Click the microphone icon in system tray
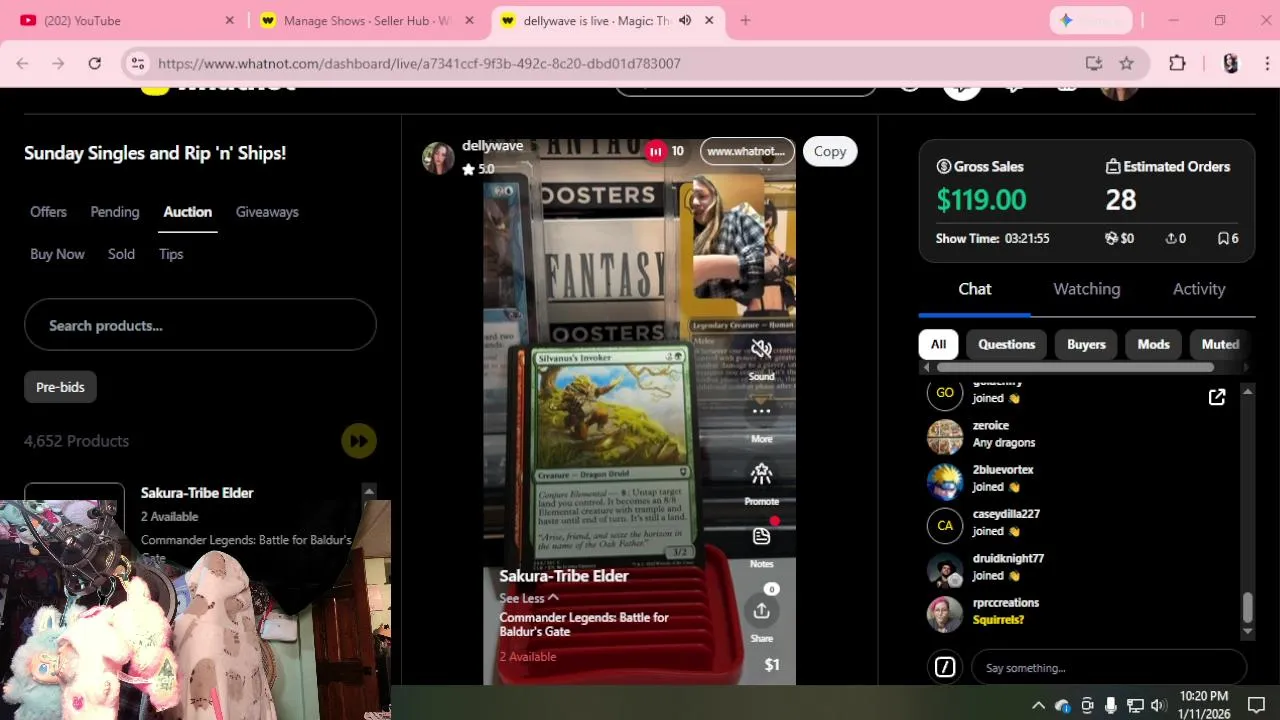 (1111, 705)
